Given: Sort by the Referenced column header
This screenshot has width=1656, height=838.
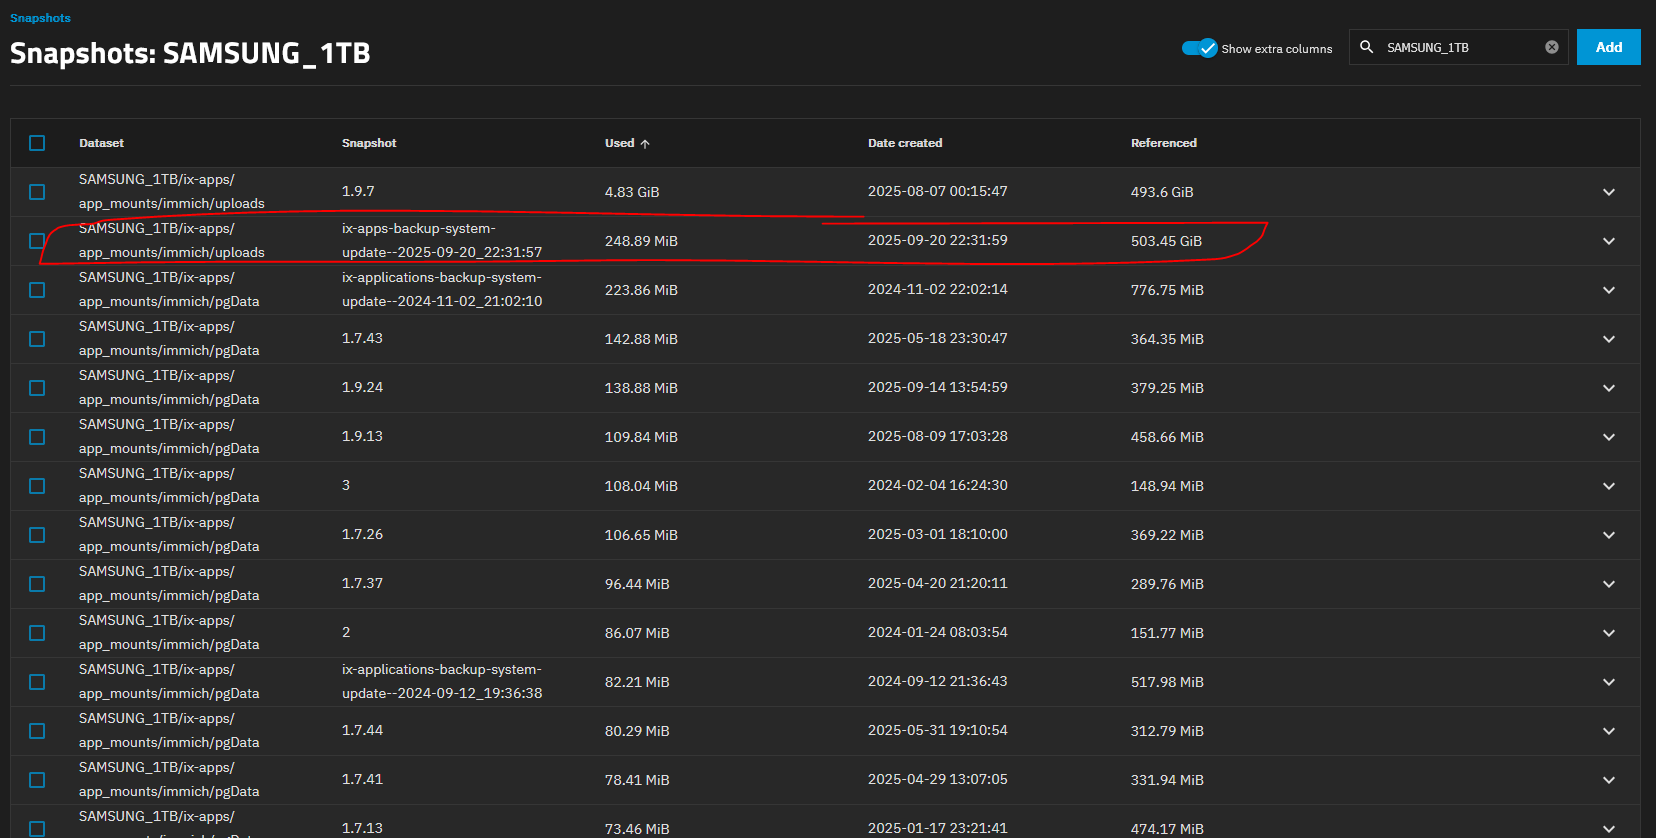Looking at the screenshot, I should [1164, 143].
